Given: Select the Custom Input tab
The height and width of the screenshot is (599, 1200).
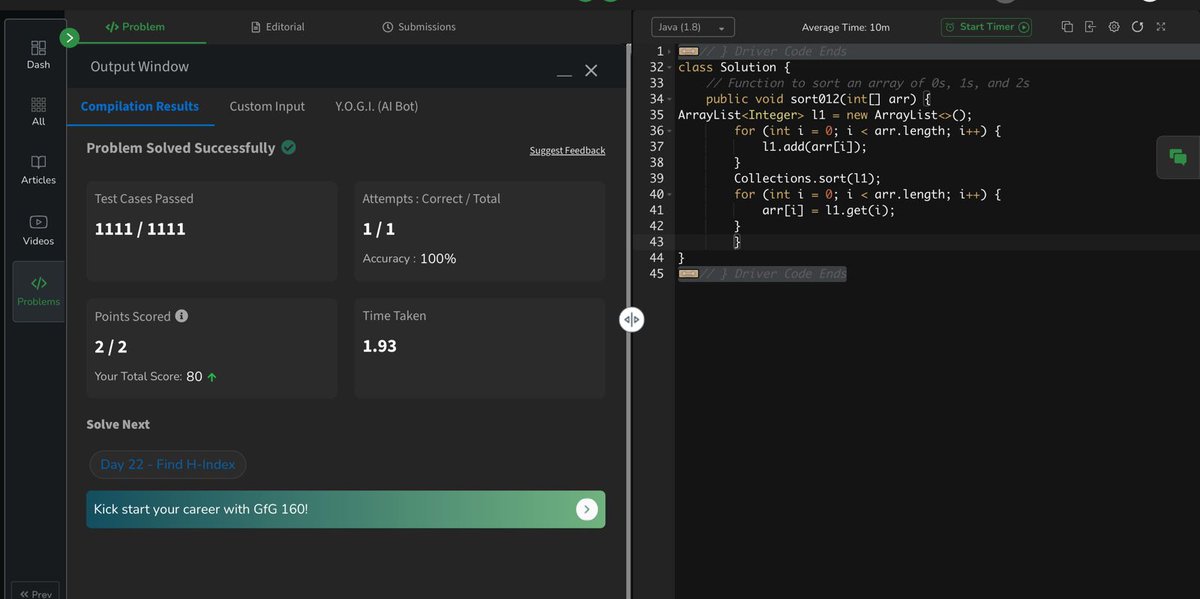Looking at the screenshot, I should tap(267, 106).
